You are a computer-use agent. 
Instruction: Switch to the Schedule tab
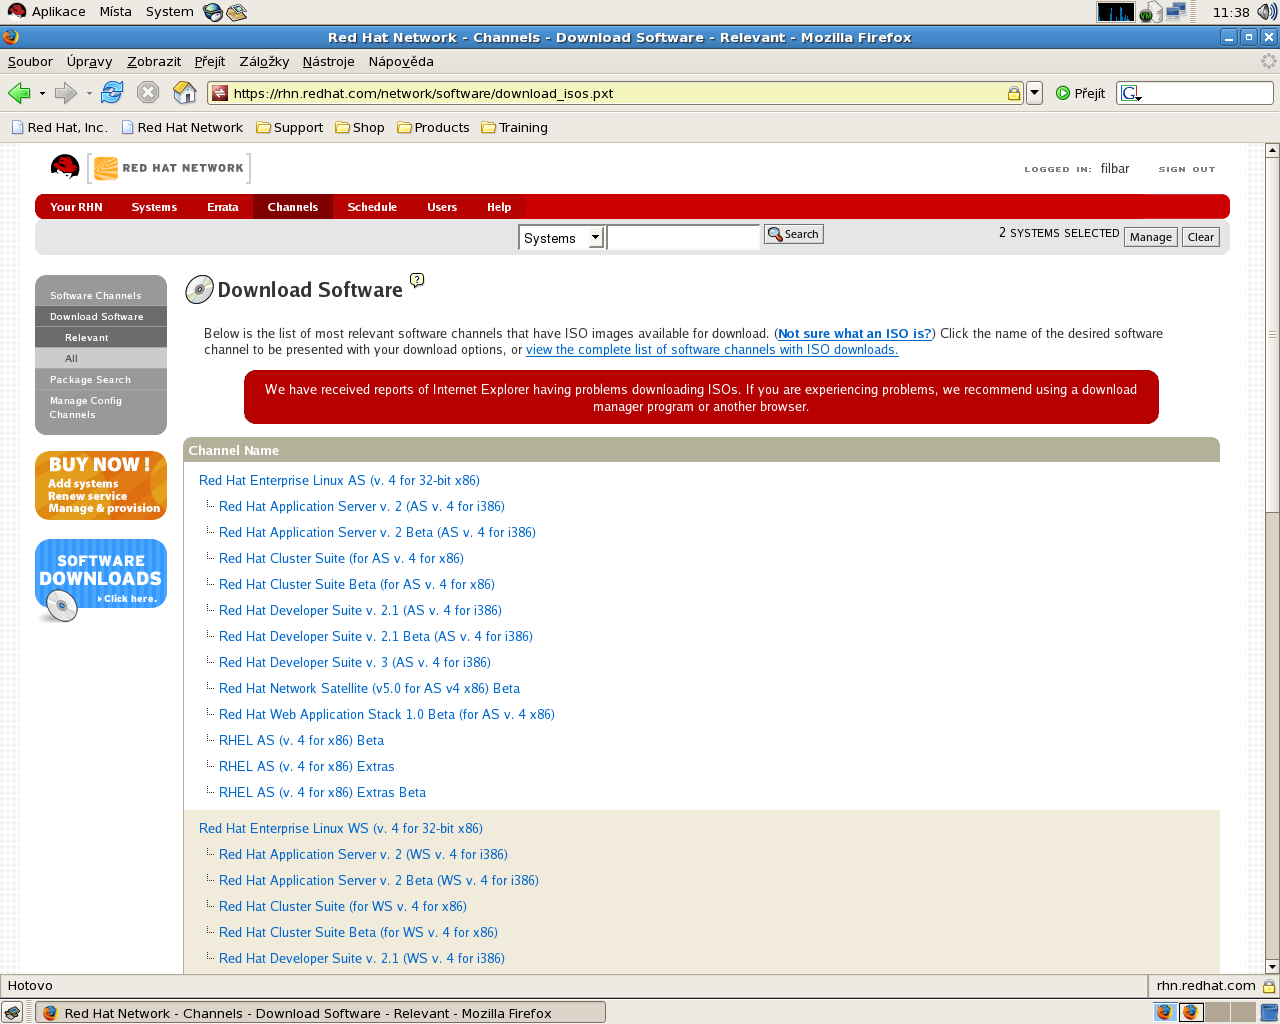(x=372, y=207)
